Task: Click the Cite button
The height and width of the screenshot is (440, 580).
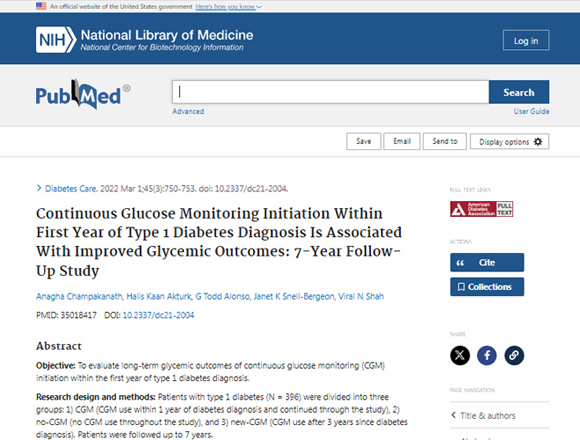Action: point(487,263)
